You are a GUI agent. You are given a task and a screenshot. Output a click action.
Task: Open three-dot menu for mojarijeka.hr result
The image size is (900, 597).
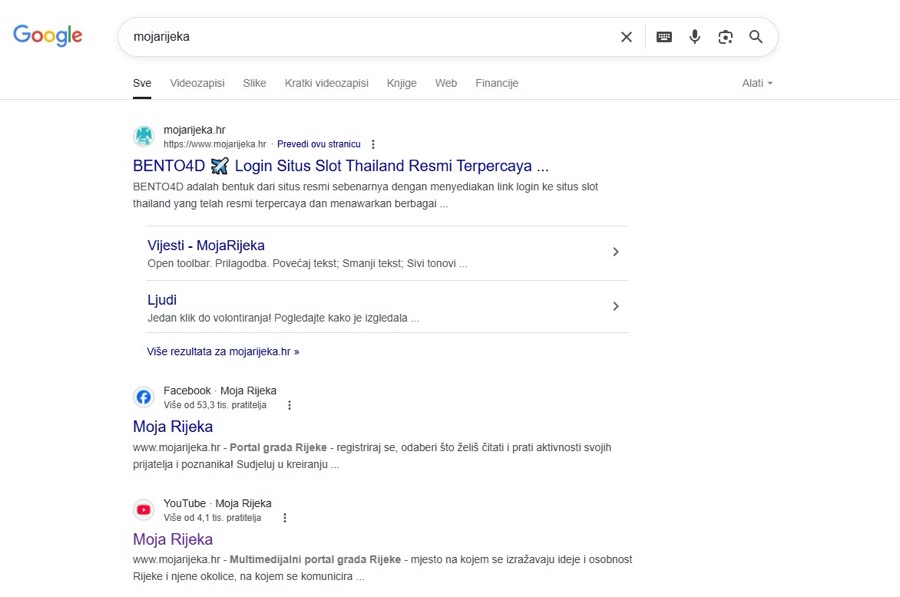[374, 144]
